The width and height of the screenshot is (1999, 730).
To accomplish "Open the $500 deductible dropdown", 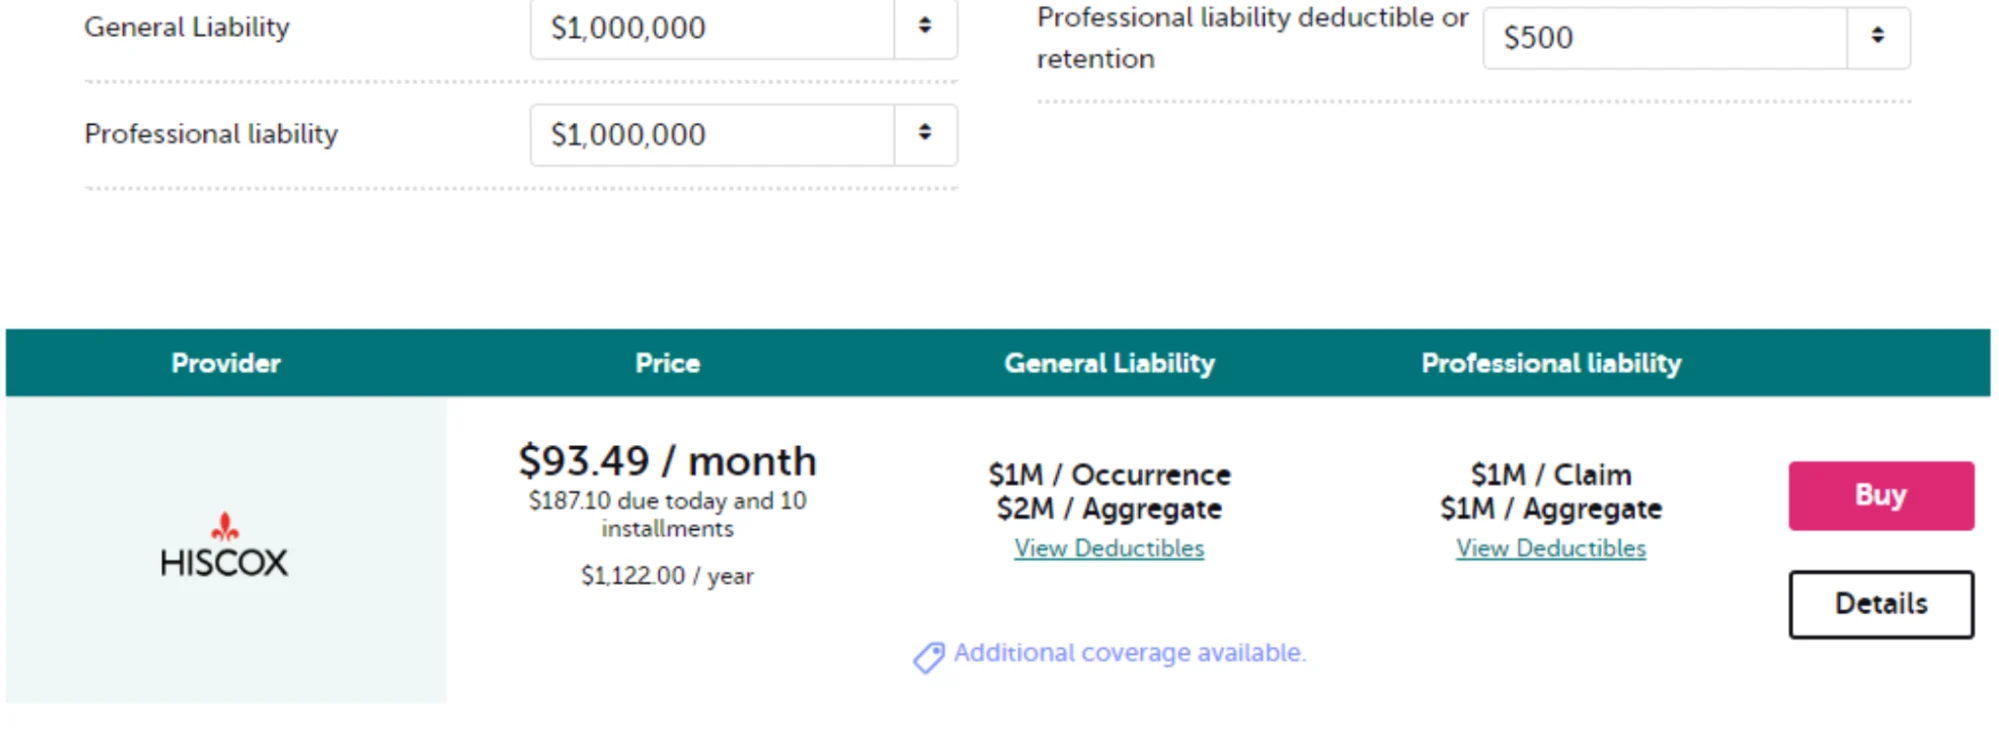I will pyautogui.click(x=1696, y=38).
